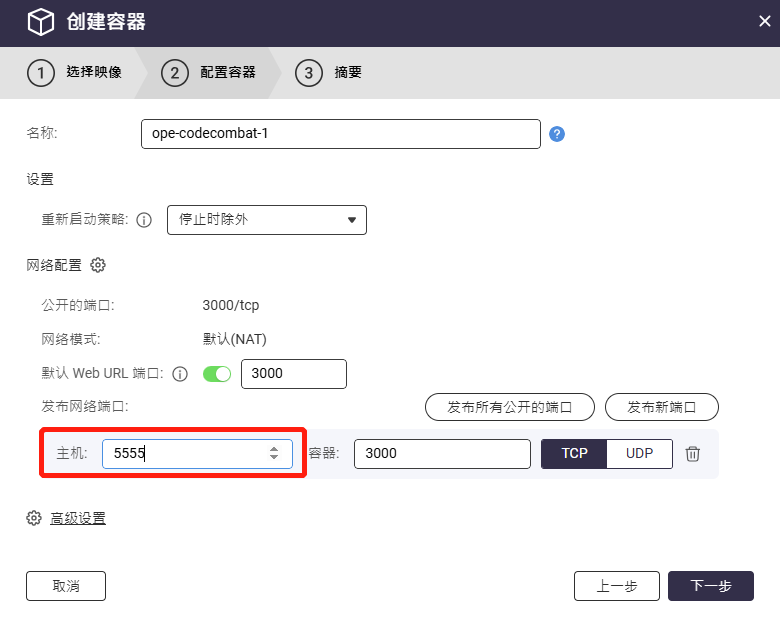Jump to step 3 摘要
The width and height of the screenshot is (780, 623).
pos(328,73)
